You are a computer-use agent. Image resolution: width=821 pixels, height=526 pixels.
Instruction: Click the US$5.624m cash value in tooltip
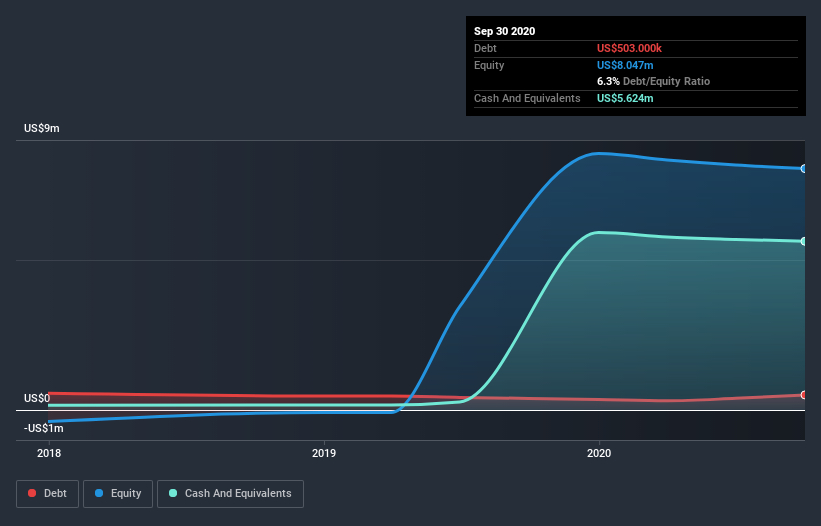tap(625, 98)
